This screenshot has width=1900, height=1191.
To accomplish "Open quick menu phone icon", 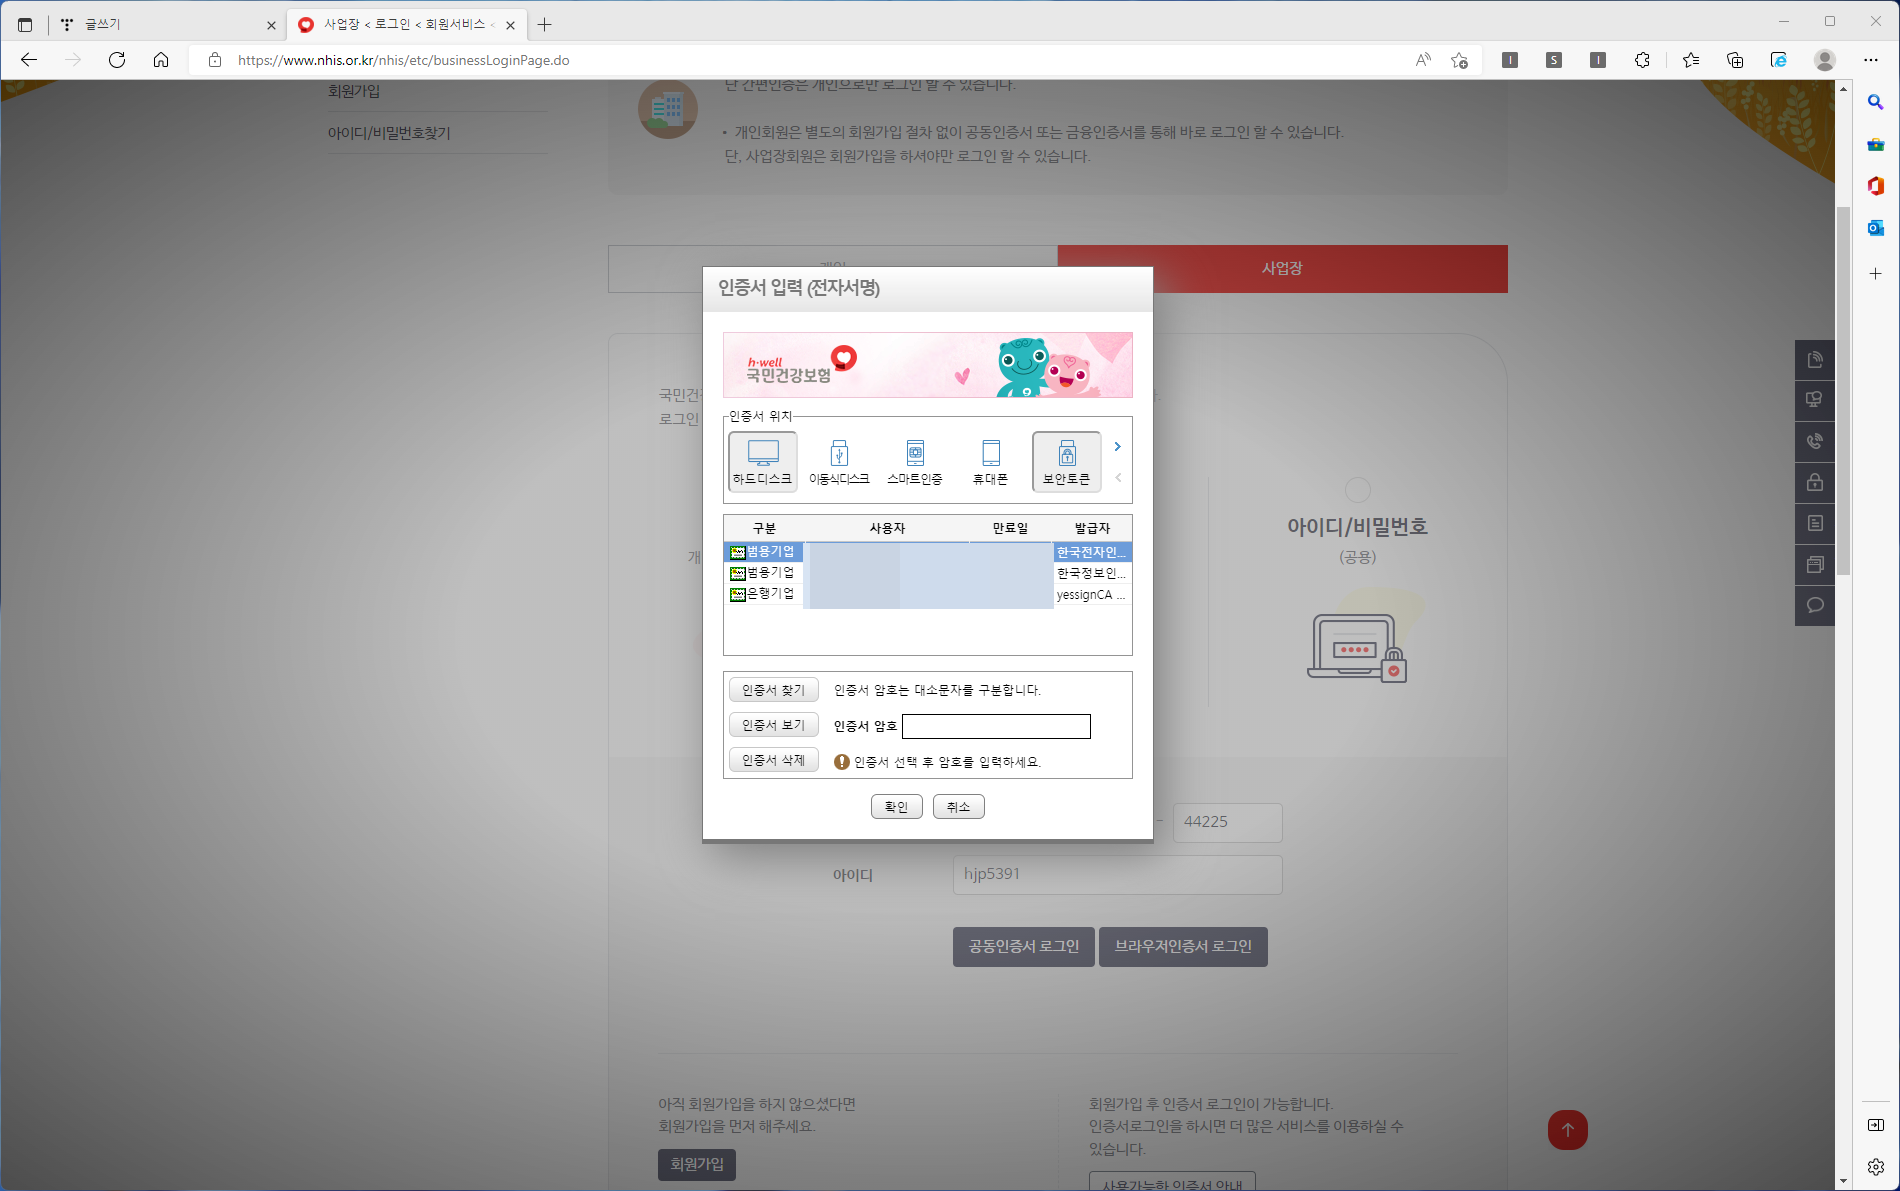I will (x=1815, y=442).
